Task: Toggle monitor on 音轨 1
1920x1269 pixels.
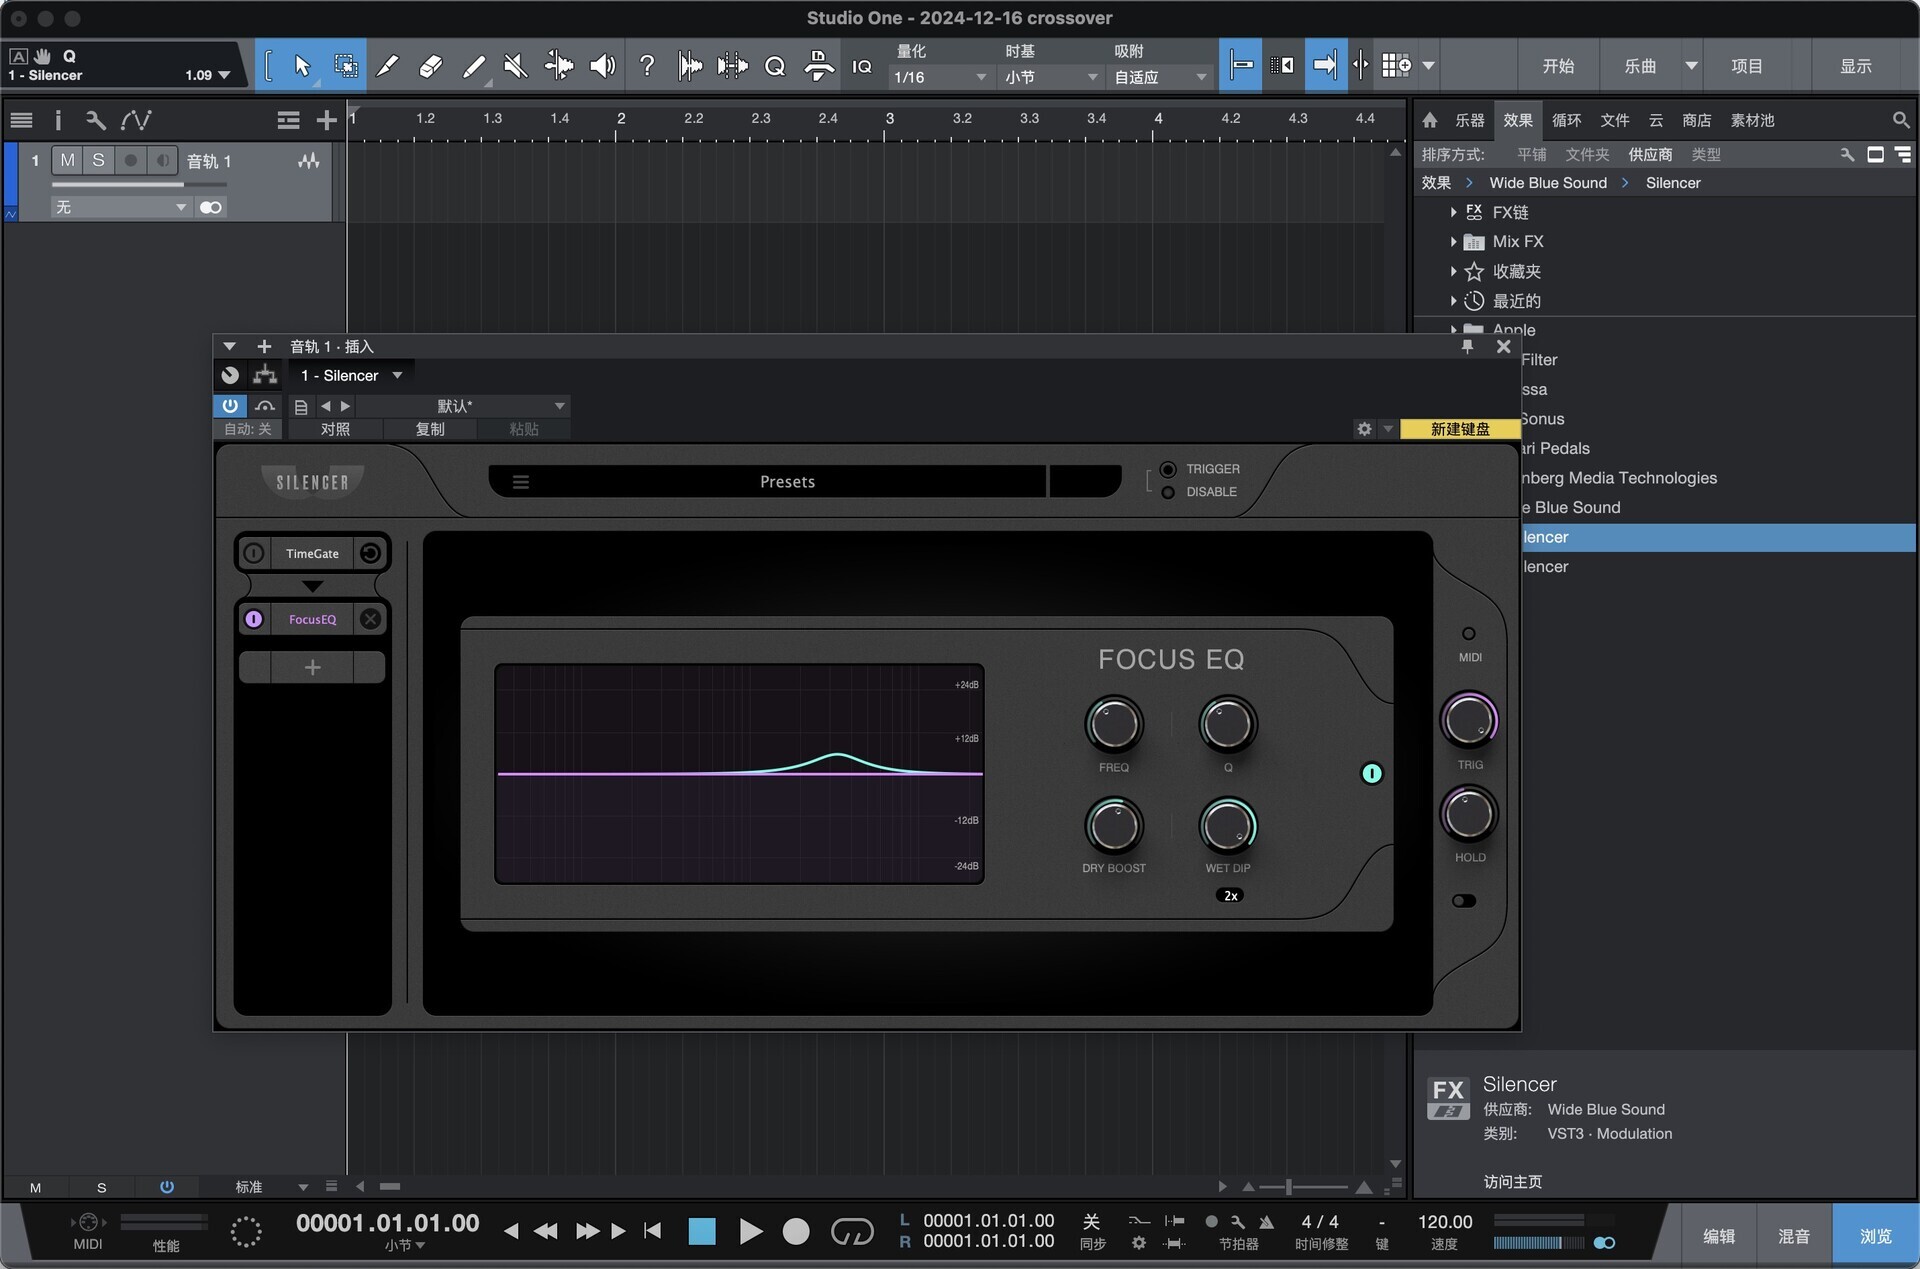Action: [x=162, y=160]
